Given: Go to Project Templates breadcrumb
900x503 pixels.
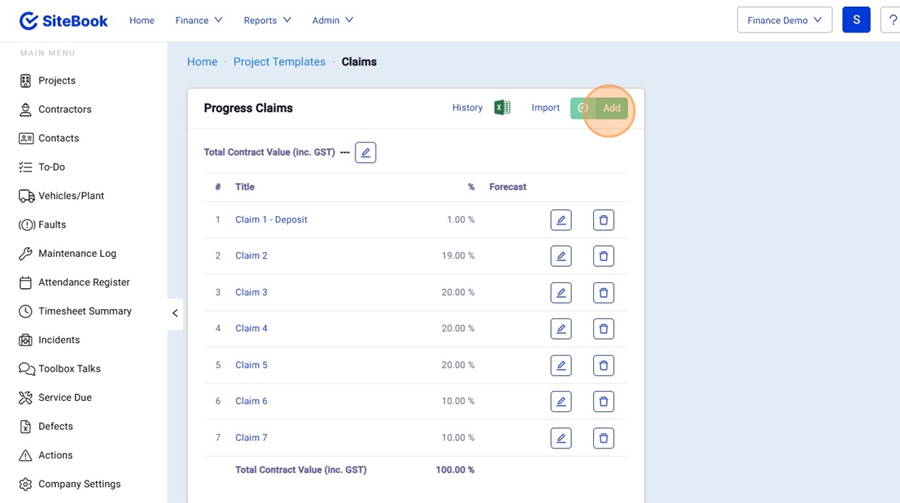Looking at the screenshot, I should [279, 62].
